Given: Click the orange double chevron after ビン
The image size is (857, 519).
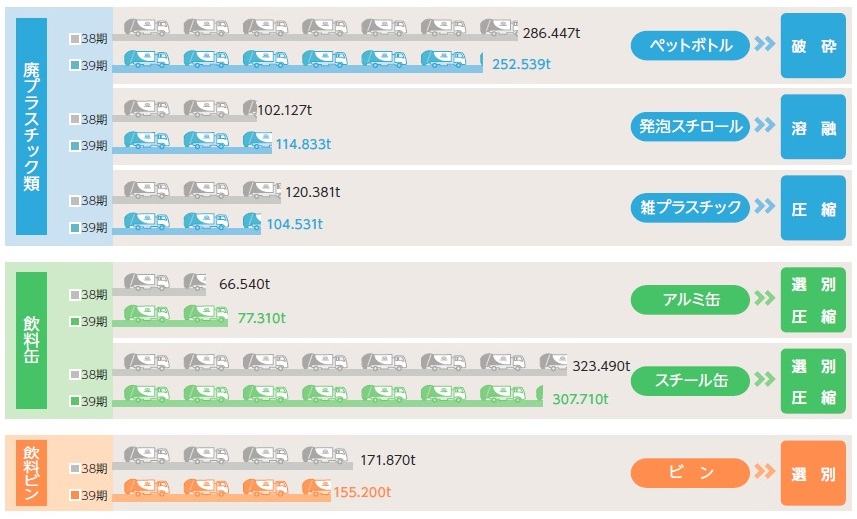Looking at the screenshot, I should [765, 472].
